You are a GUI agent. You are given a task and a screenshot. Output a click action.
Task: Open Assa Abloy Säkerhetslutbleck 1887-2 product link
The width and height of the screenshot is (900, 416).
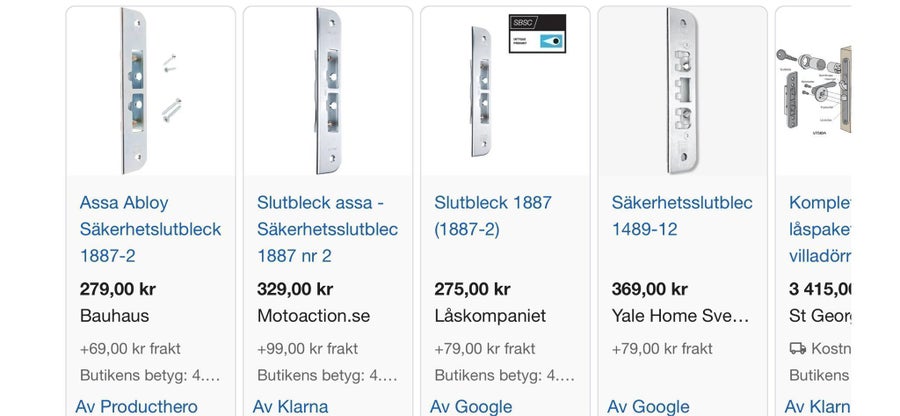(x=150, y=229)
